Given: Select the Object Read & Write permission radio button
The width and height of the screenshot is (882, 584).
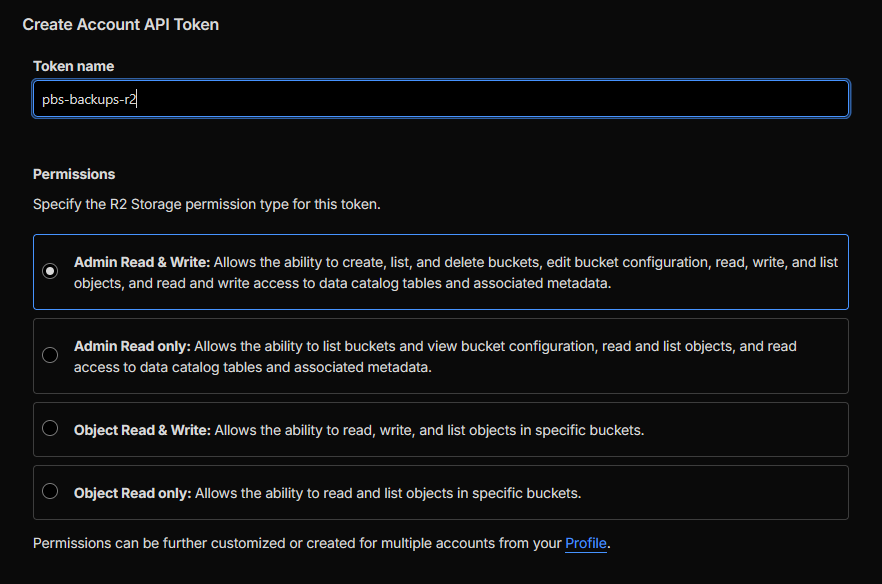Looking at the screenshot, I should [x=50, y=429].
